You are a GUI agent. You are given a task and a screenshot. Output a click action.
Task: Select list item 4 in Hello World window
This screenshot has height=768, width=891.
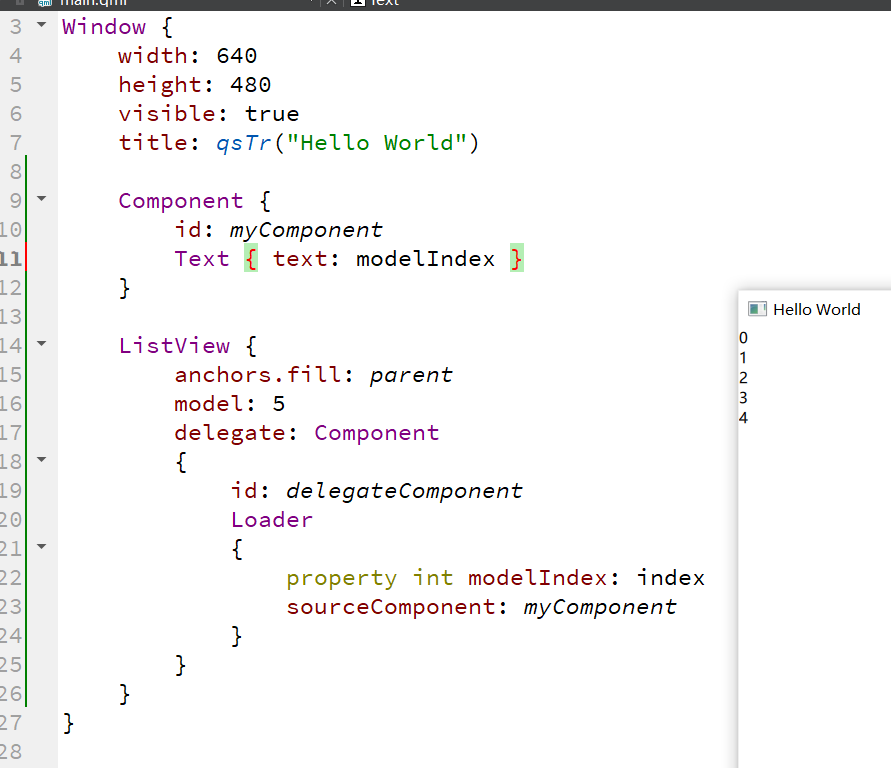[x=743, y=418]
